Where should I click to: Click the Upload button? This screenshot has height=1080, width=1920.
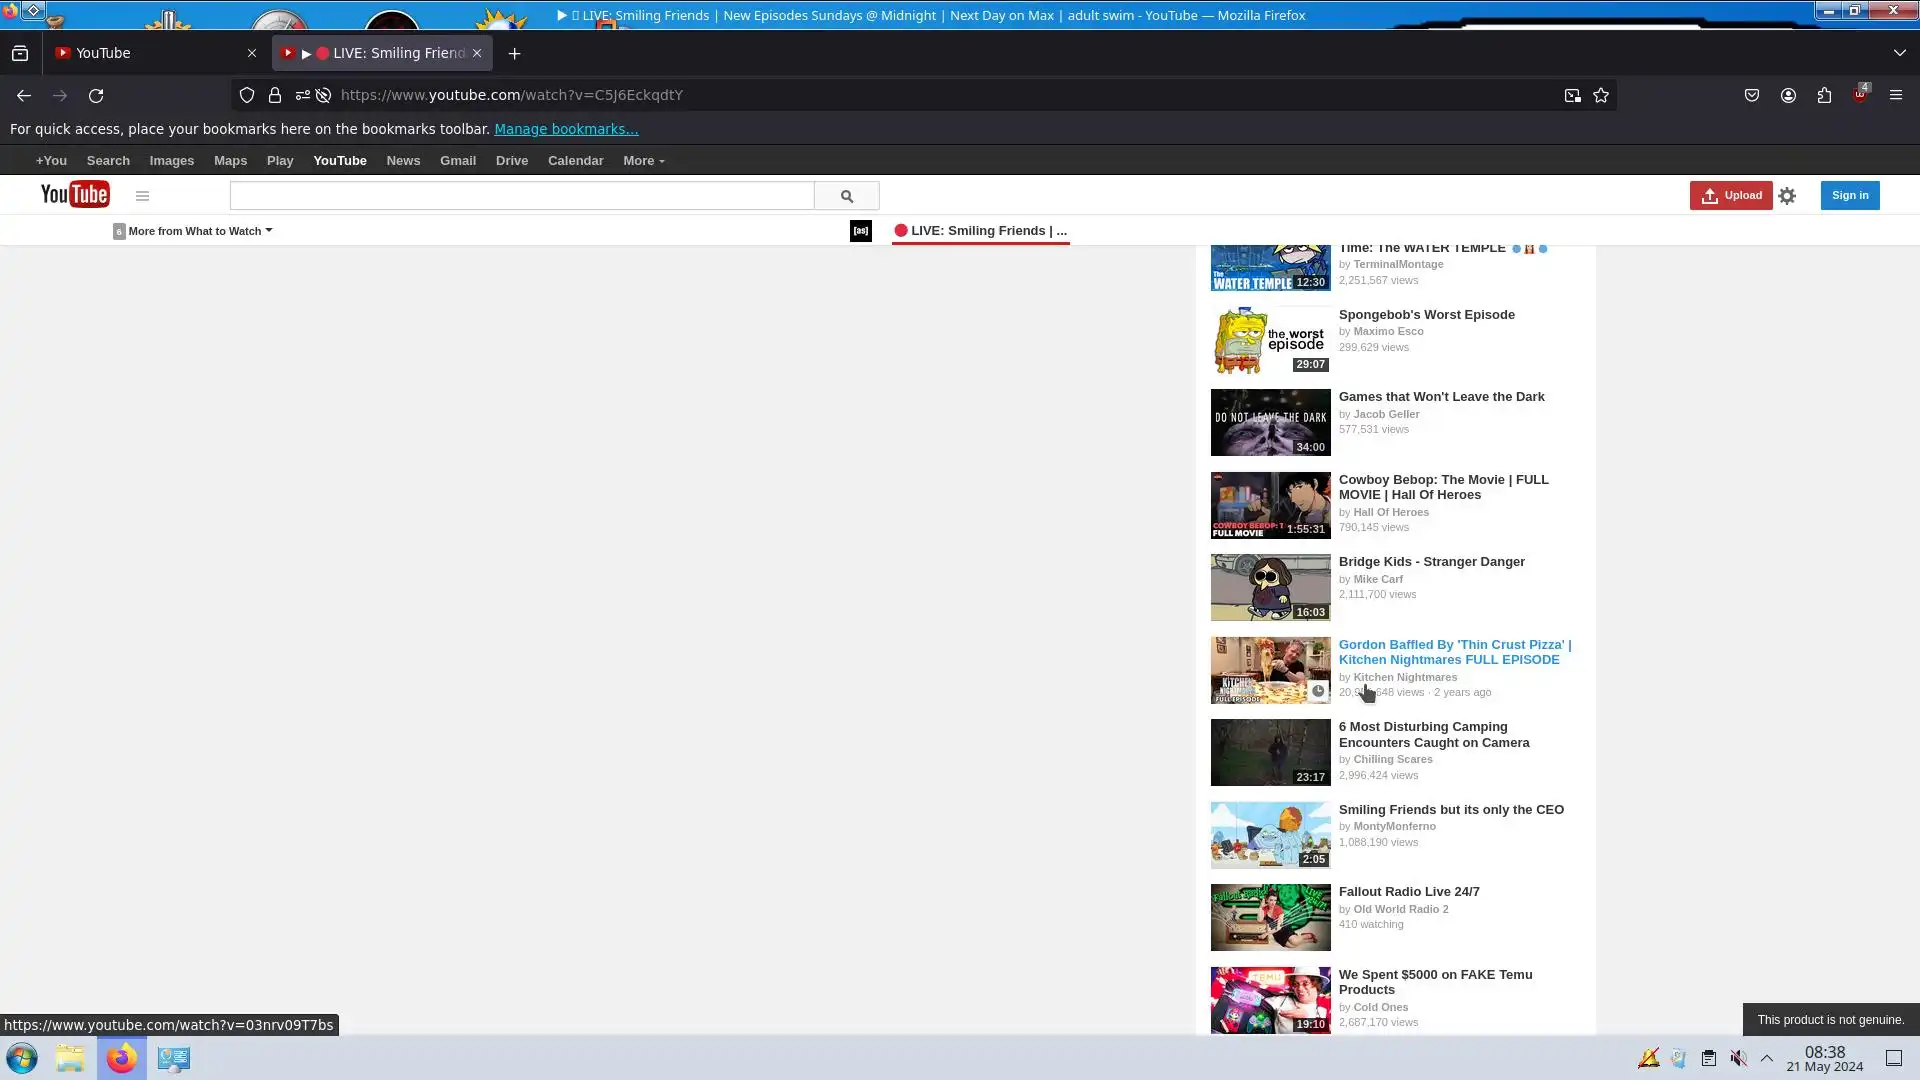click(1730, 195)
